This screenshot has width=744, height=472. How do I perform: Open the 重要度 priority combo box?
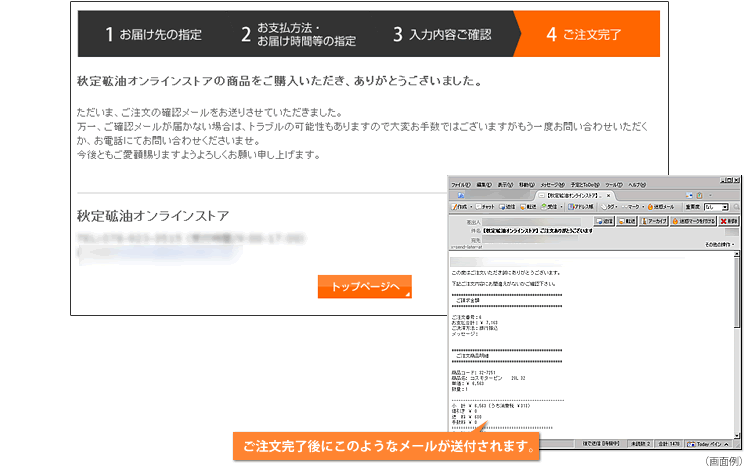tap(716, 207)
